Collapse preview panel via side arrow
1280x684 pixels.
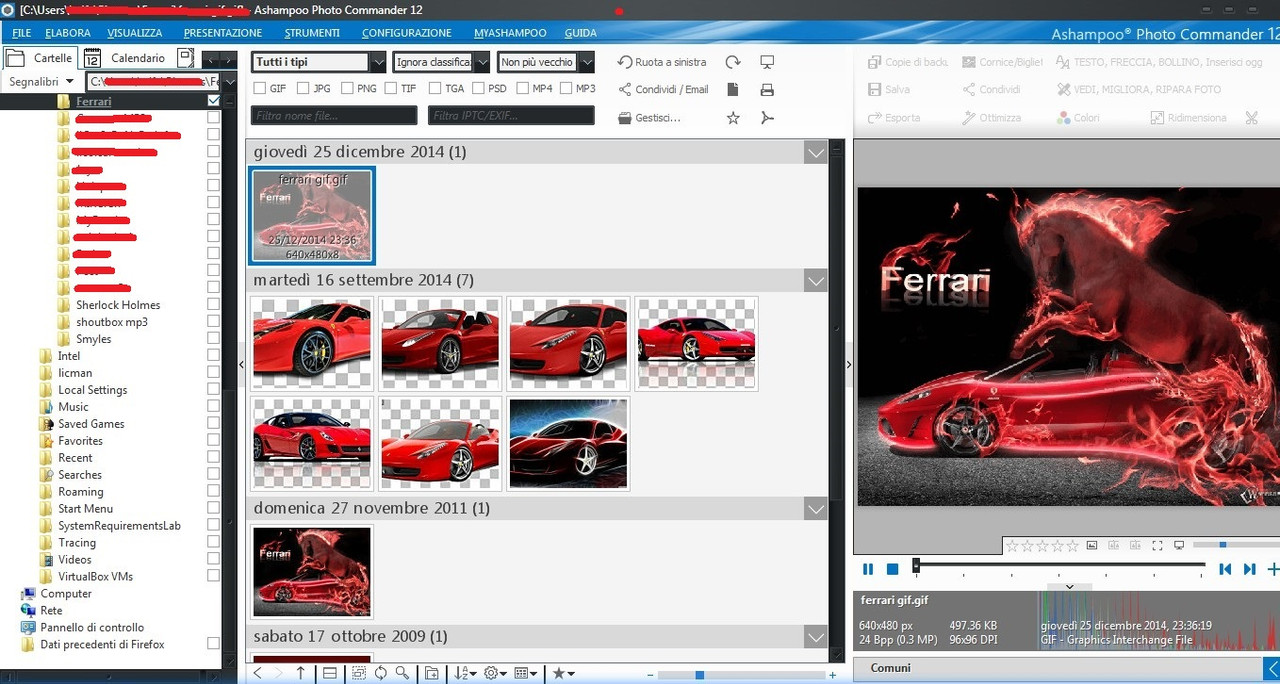[x=849, y=365]
